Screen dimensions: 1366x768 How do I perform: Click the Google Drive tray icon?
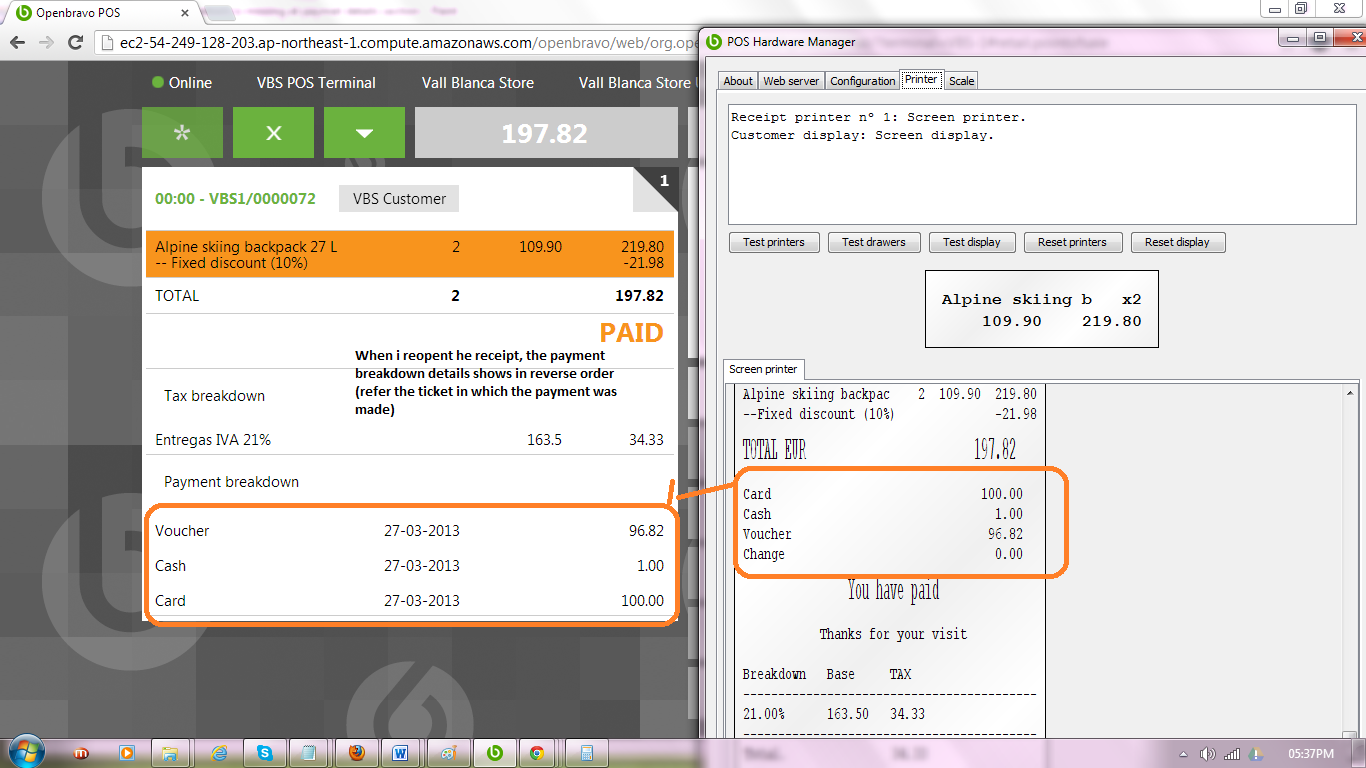pyautogui.click(x=1256, y=754)
